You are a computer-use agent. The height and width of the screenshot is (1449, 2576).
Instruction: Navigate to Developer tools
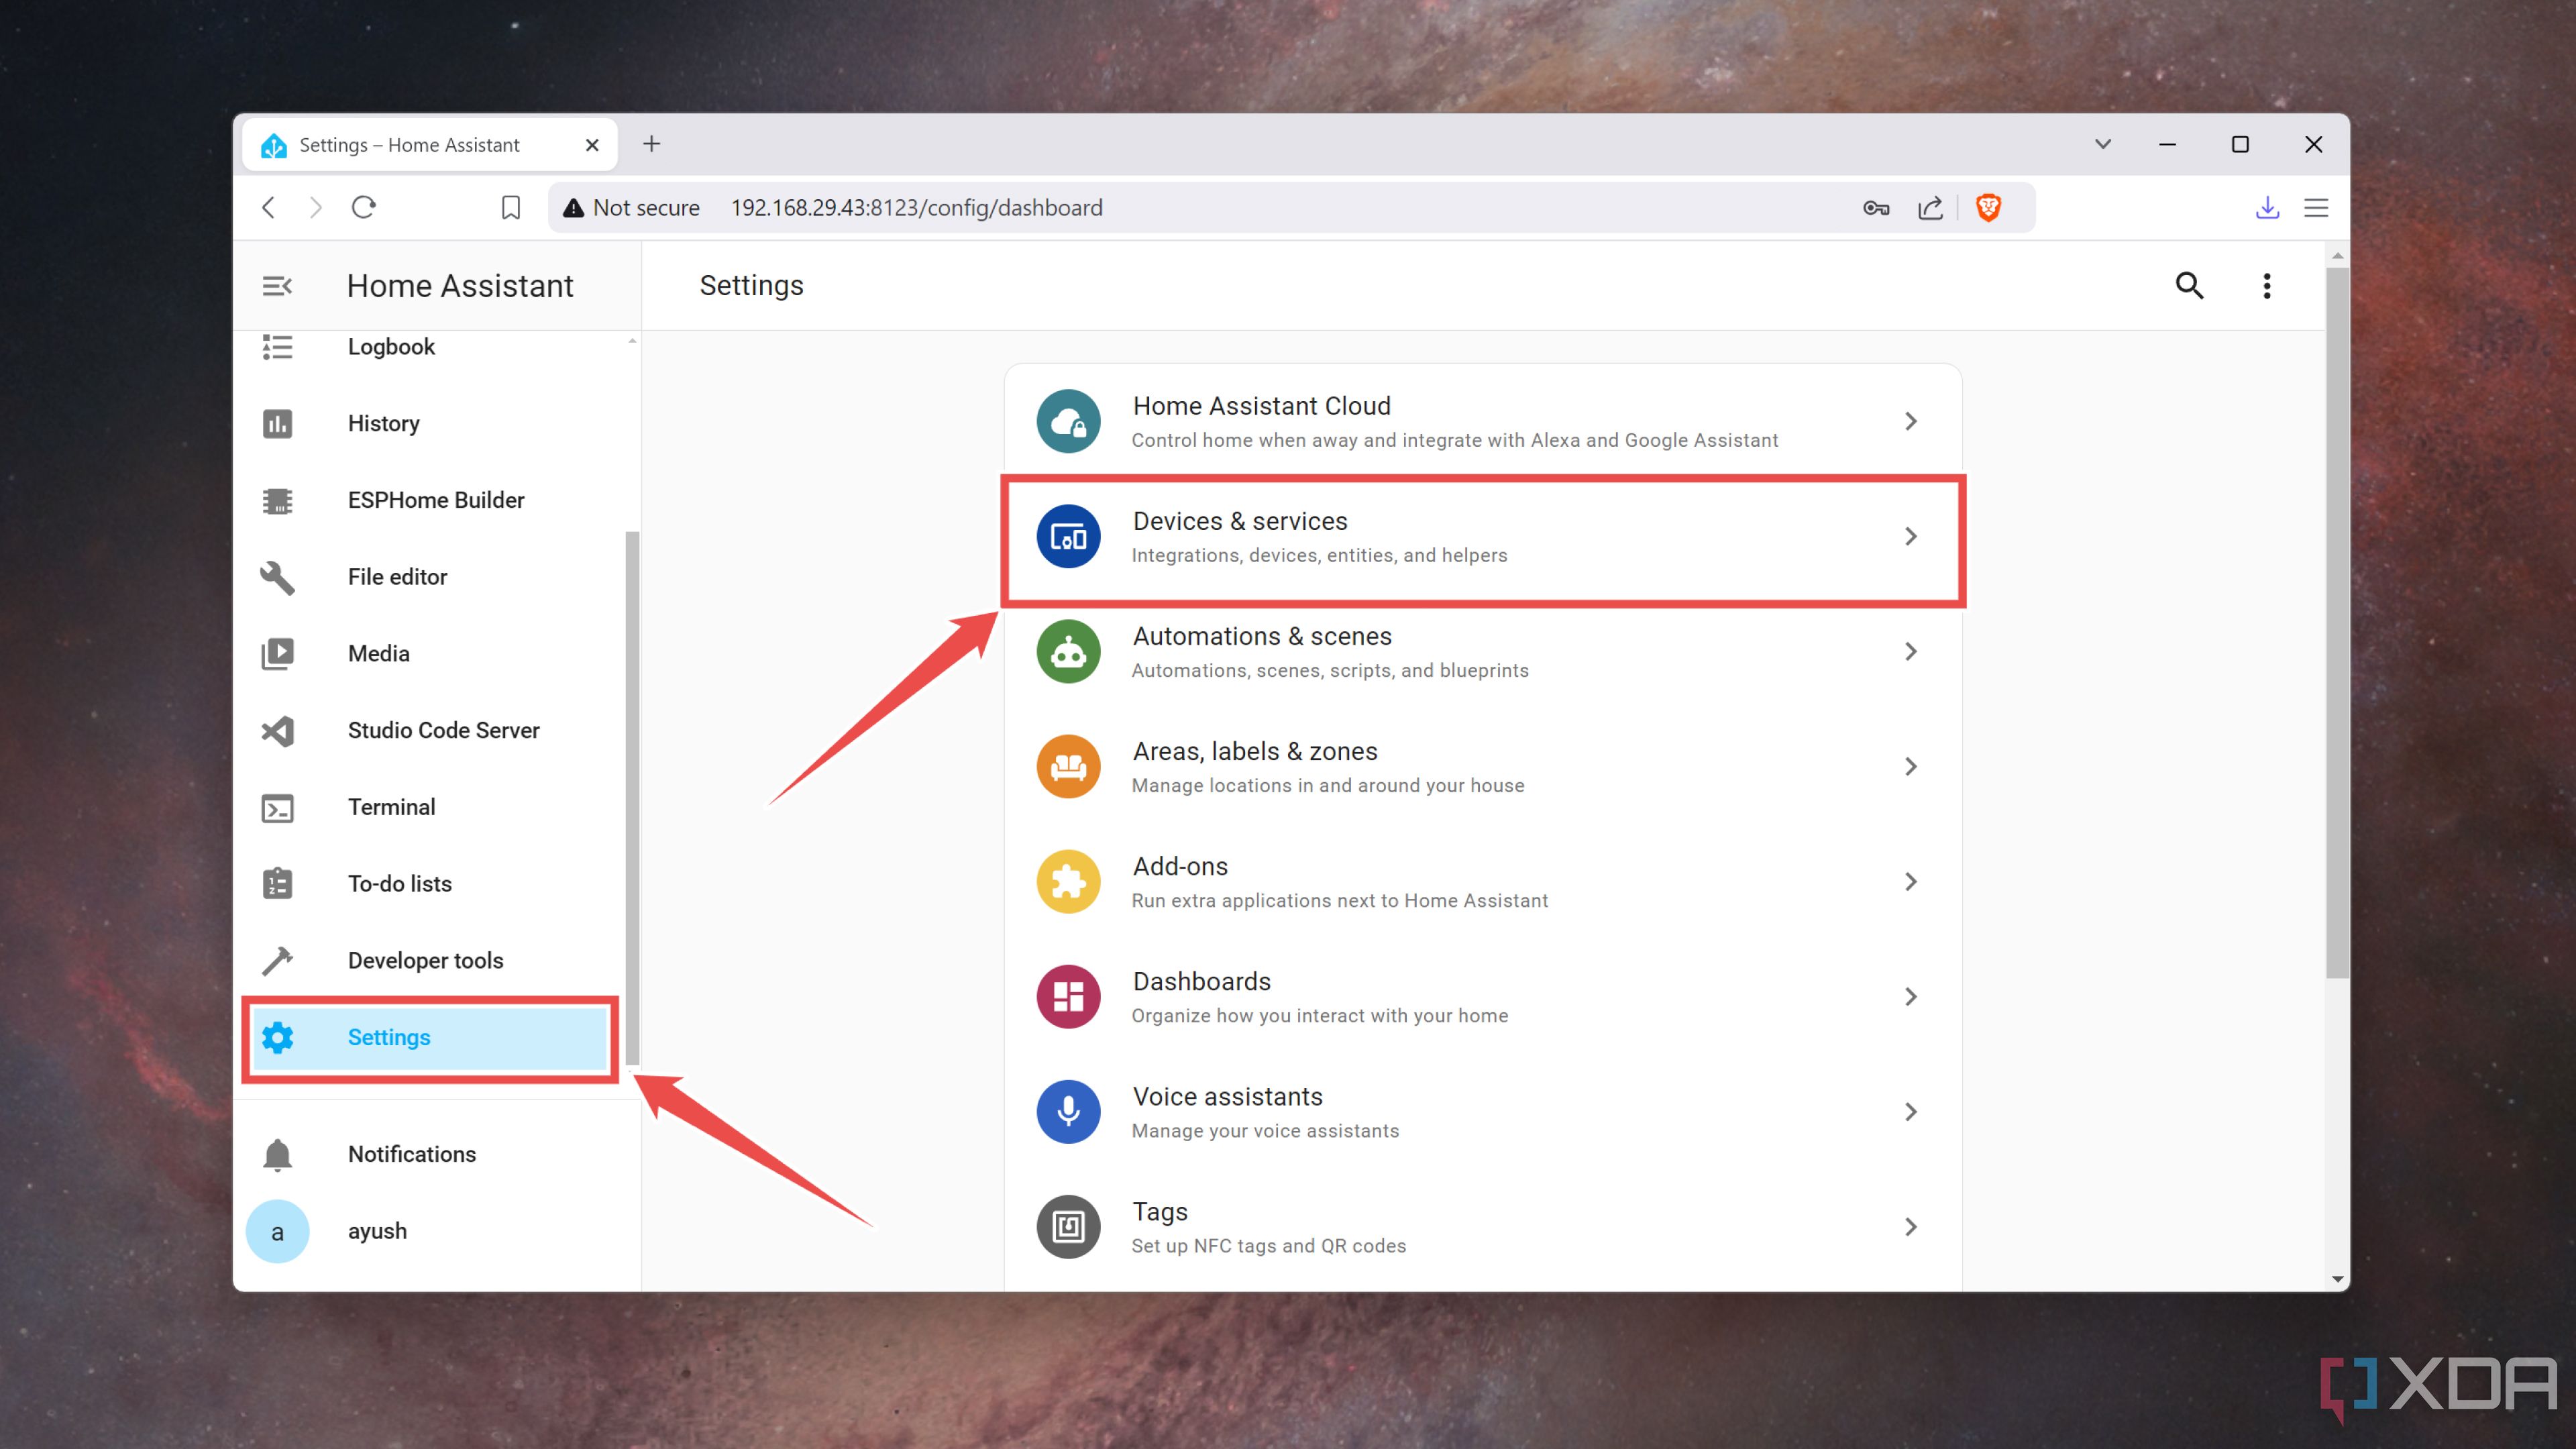click(x=425, y=959)
